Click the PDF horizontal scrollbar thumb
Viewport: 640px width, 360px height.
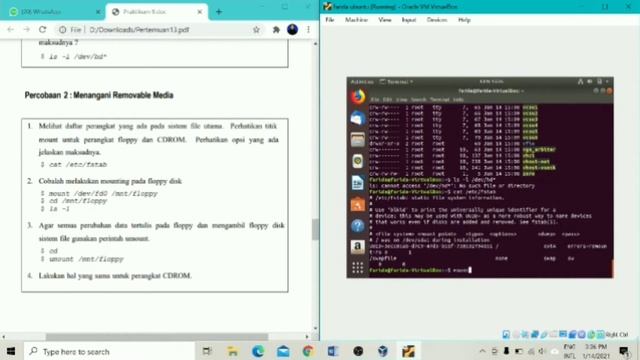(157, 337)
